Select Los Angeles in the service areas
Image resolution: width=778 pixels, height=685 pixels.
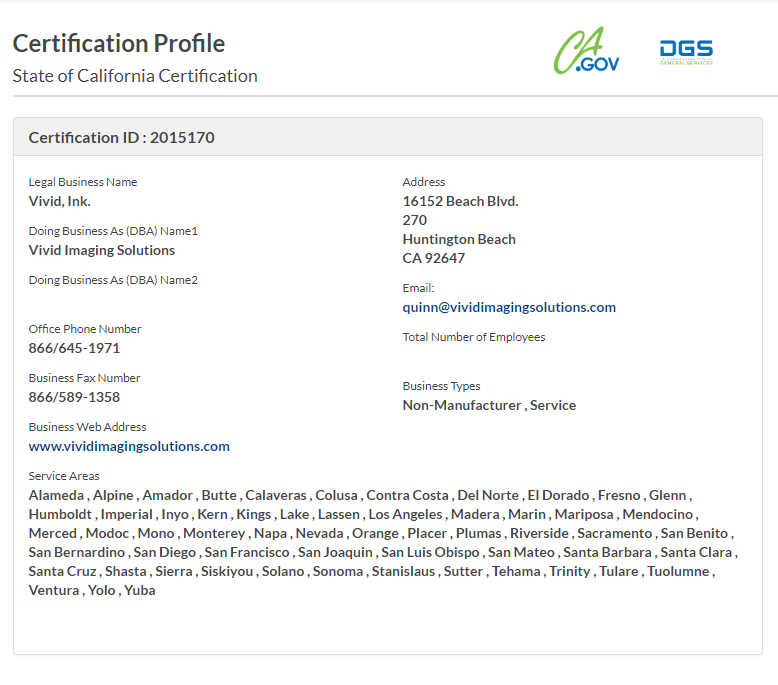(405, 514)
